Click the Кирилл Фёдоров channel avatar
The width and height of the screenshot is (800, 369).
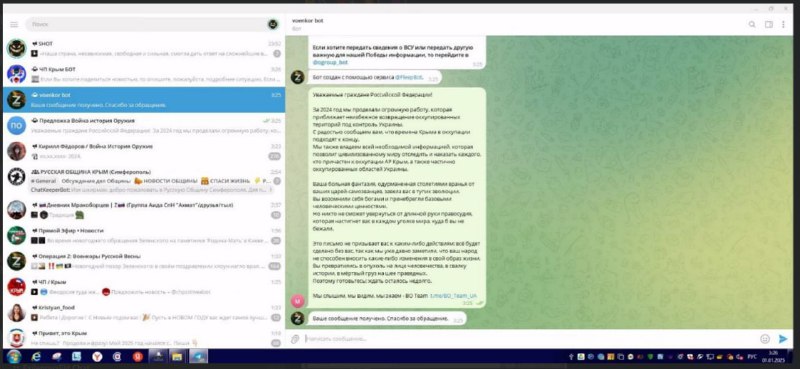click(16, 151)
